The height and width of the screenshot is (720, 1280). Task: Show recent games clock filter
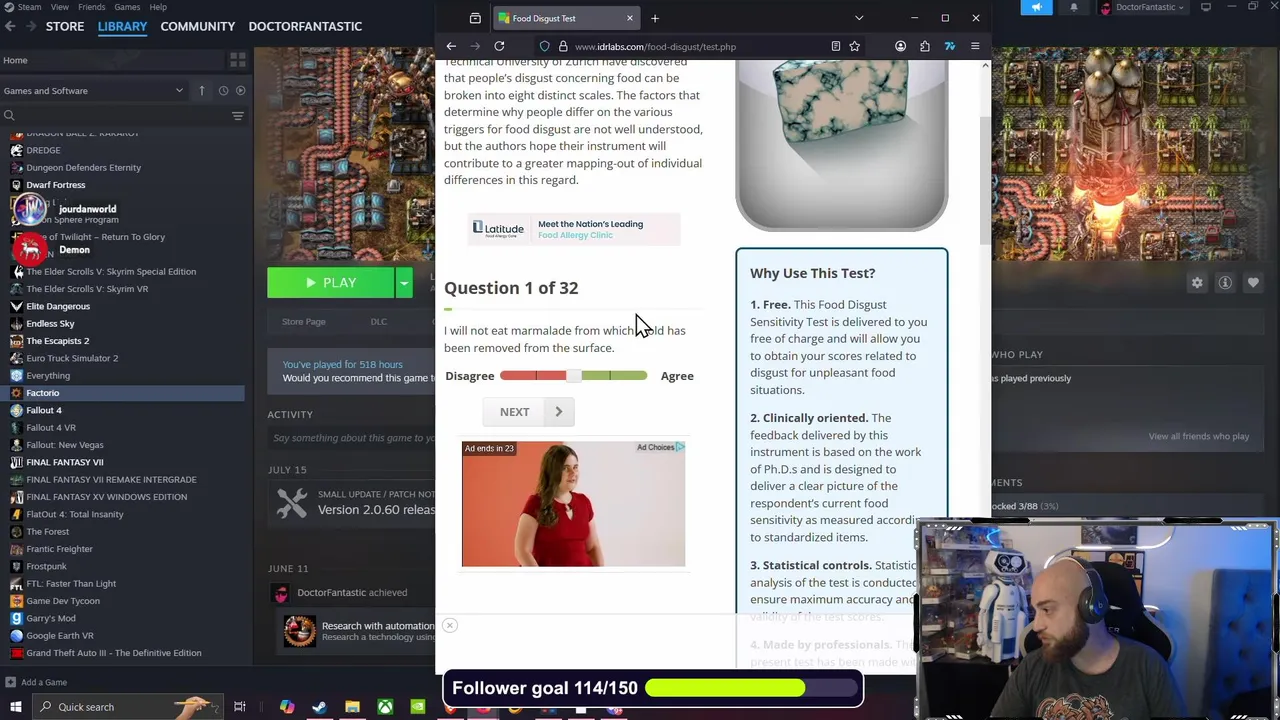223,90
